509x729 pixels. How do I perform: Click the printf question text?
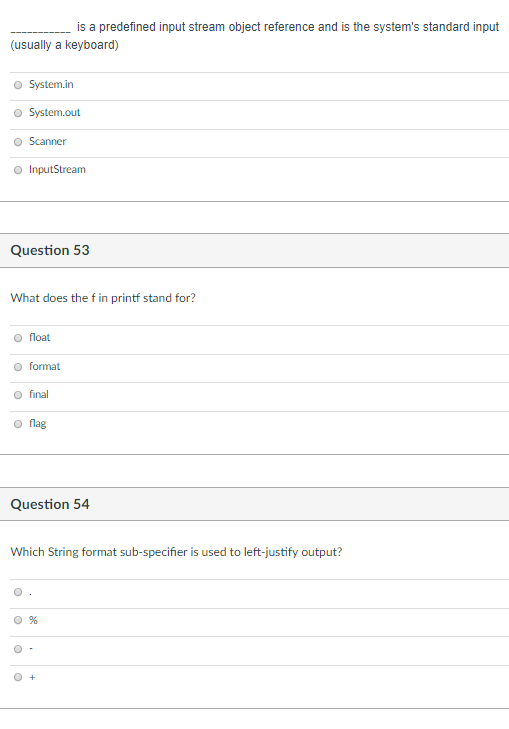coord(103,298)
